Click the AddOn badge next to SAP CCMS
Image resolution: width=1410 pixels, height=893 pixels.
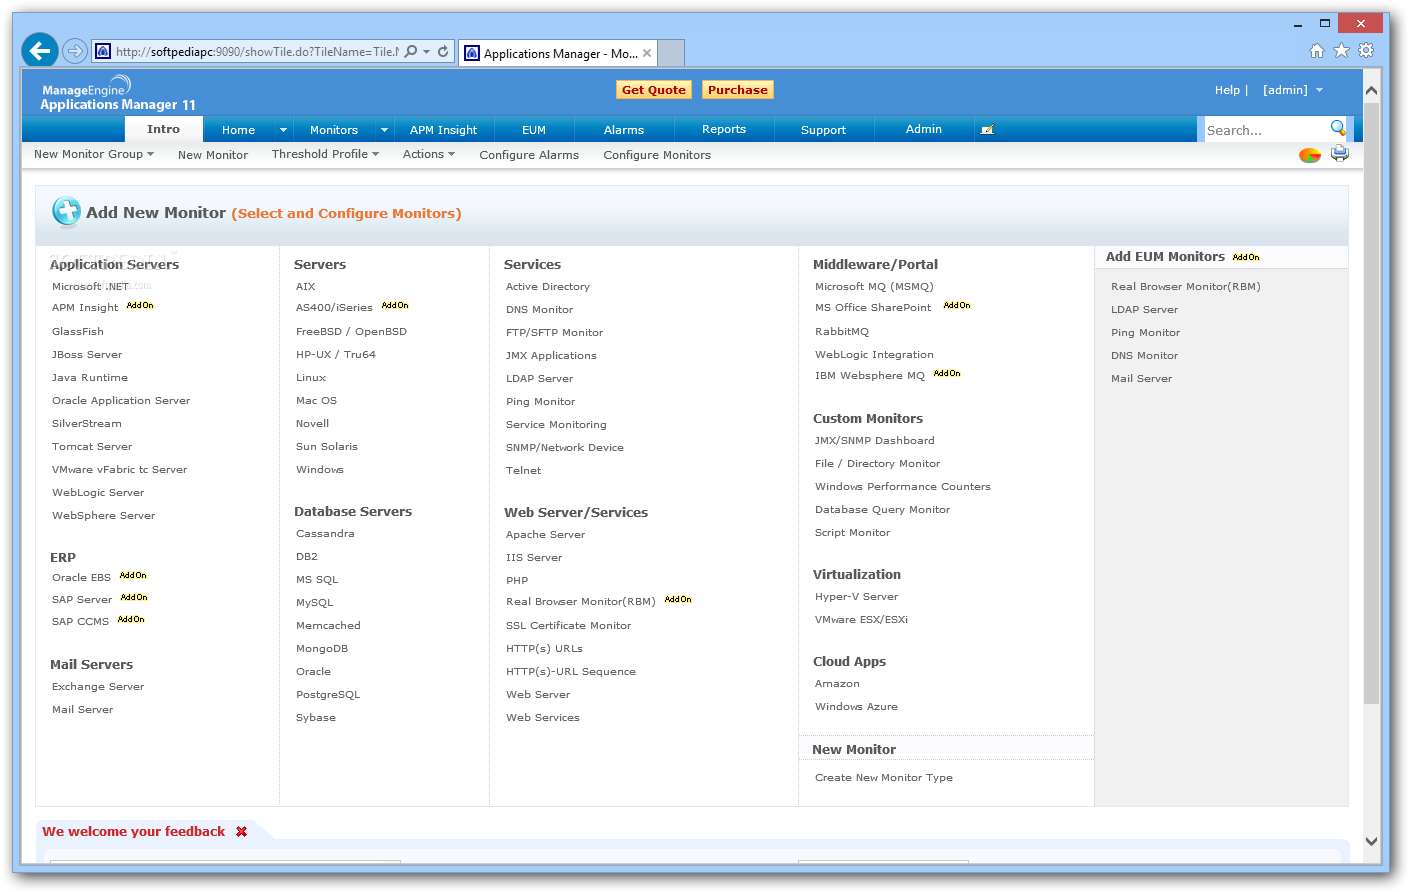(x=131, y=620)
